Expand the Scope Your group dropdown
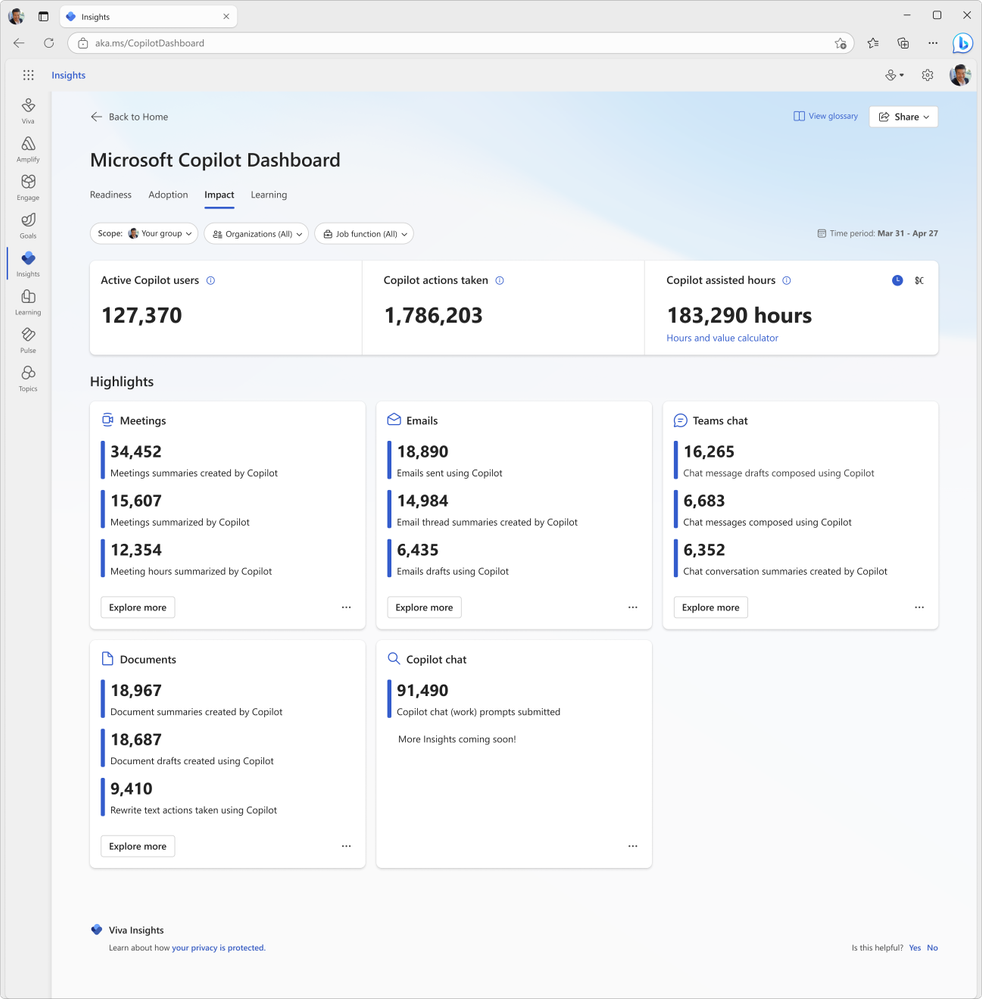This screenshot has width=982, height=999. [x=144, y=234]
